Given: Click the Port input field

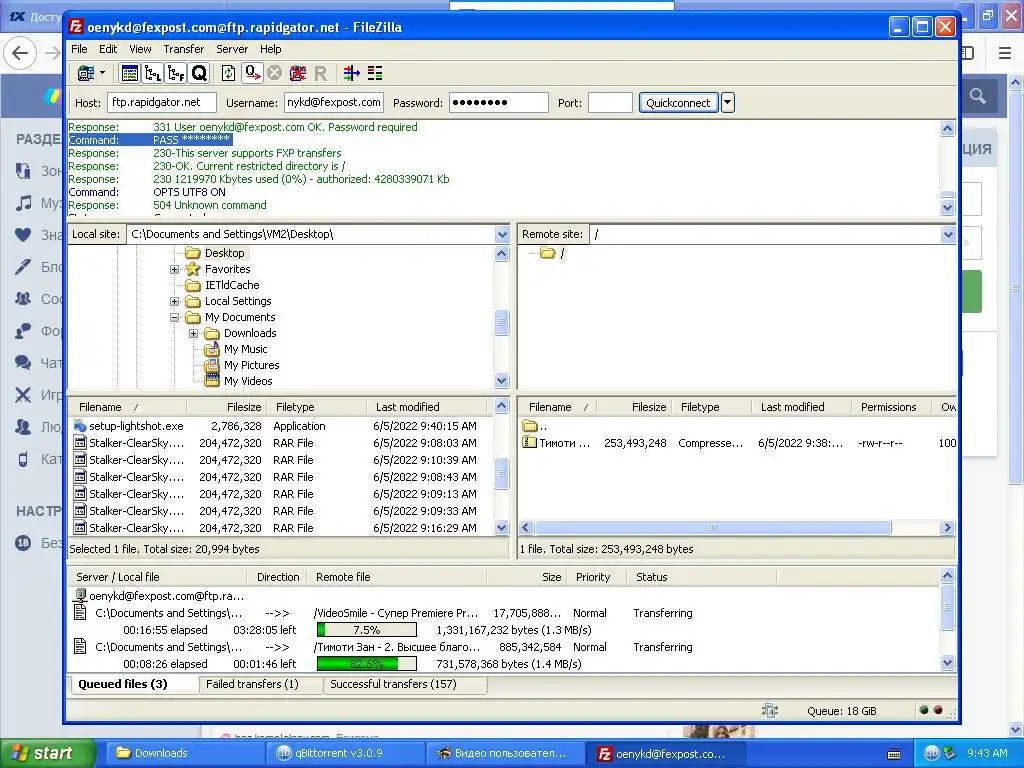Looking at the screenshot, I should (610, 103).
